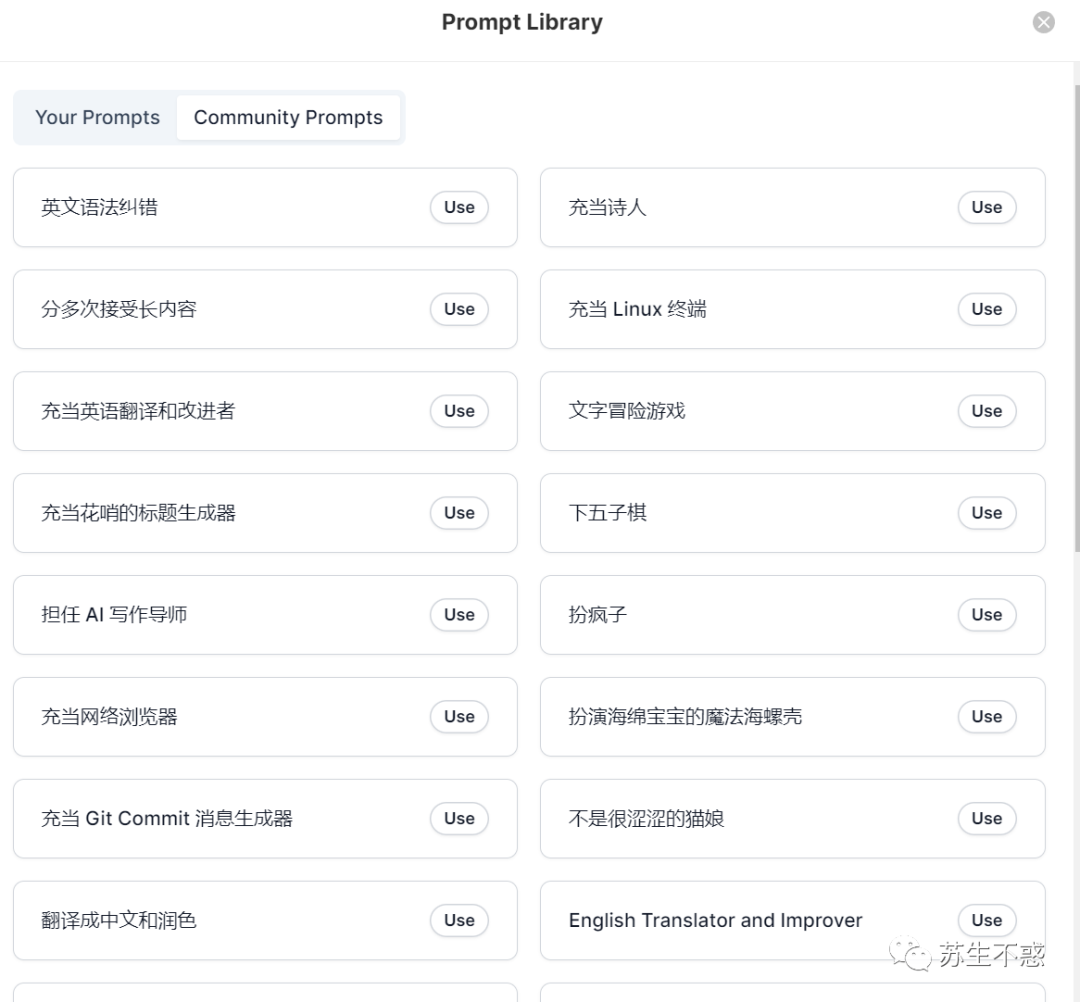Click the 充当 Git Commit 消息生成器 title
Screen dimensions: 1080x1002
[167, 819]
